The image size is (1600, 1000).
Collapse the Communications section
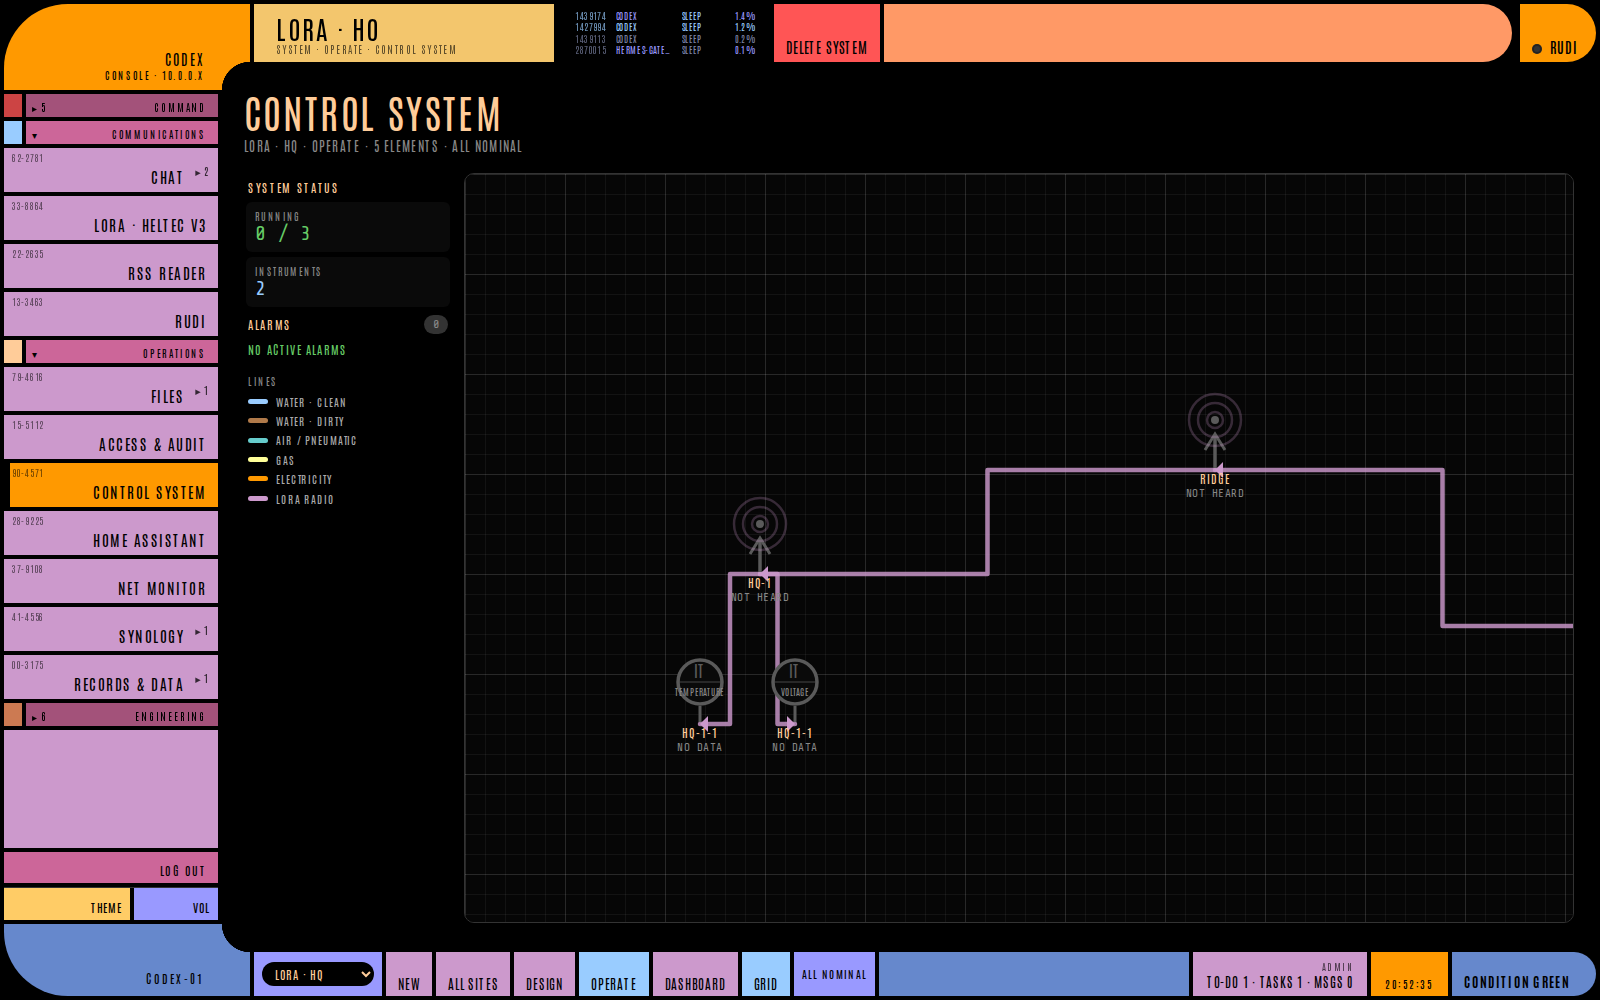(121, 133)
